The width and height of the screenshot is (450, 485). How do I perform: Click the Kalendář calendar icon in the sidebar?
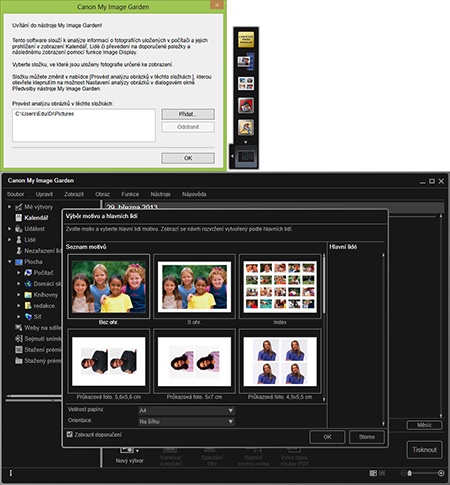pyautogui.click(x=19, y=218)
